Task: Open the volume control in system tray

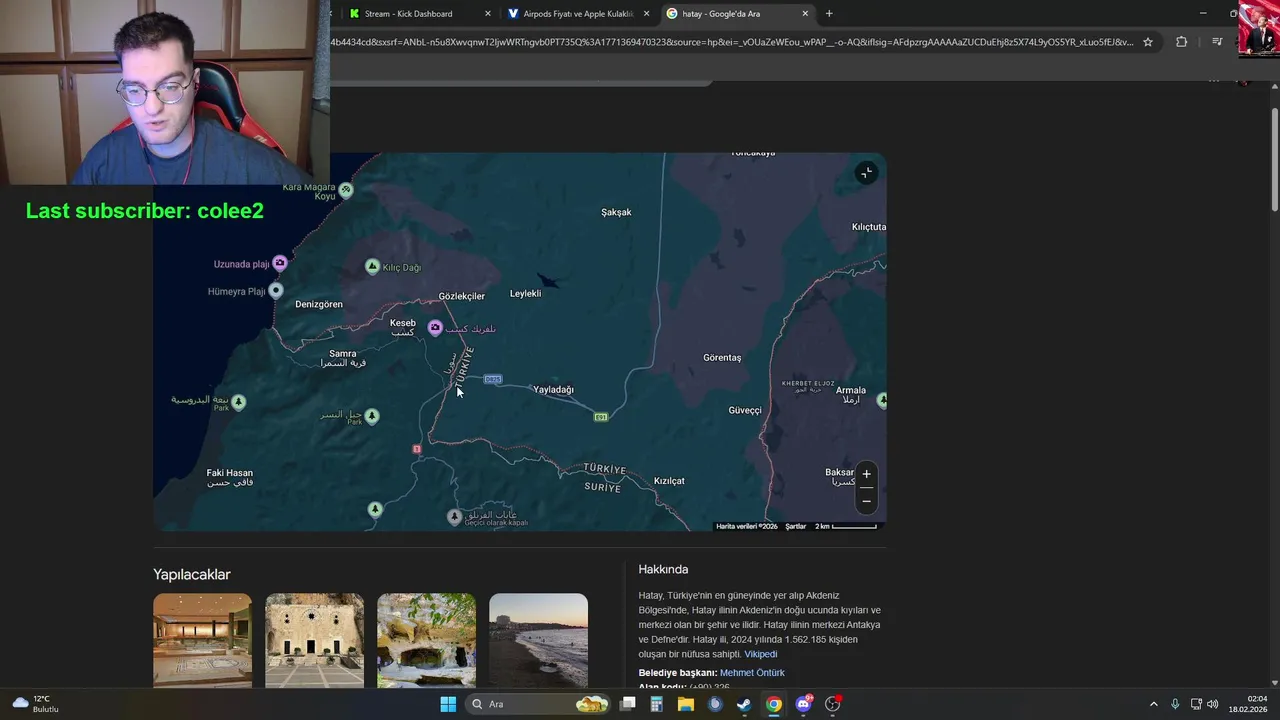Action: (1212, 704)
